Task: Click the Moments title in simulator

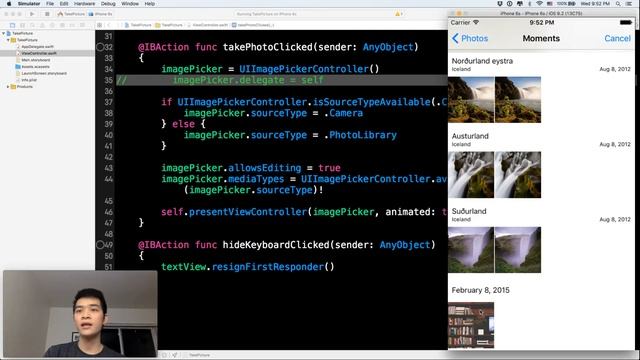Action: point(541,38)
